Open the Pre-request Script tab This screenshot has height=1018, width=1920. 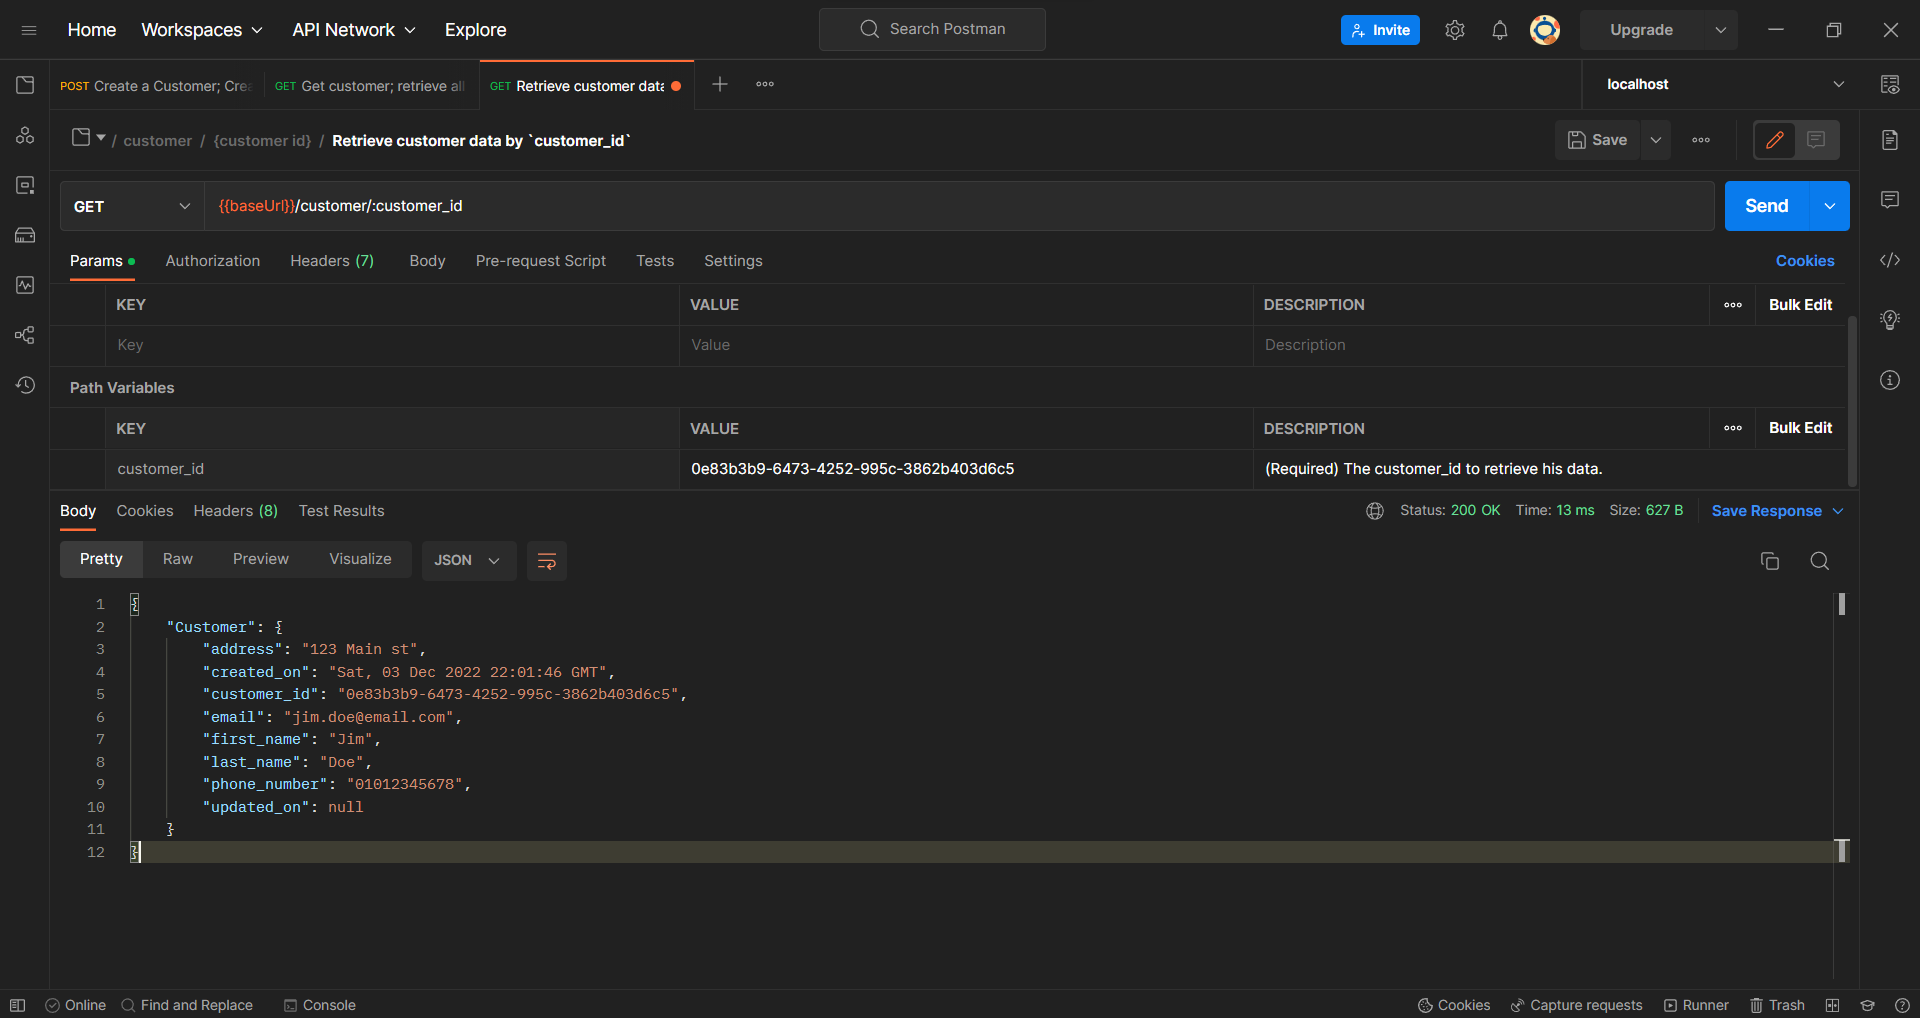click(541, 261)
